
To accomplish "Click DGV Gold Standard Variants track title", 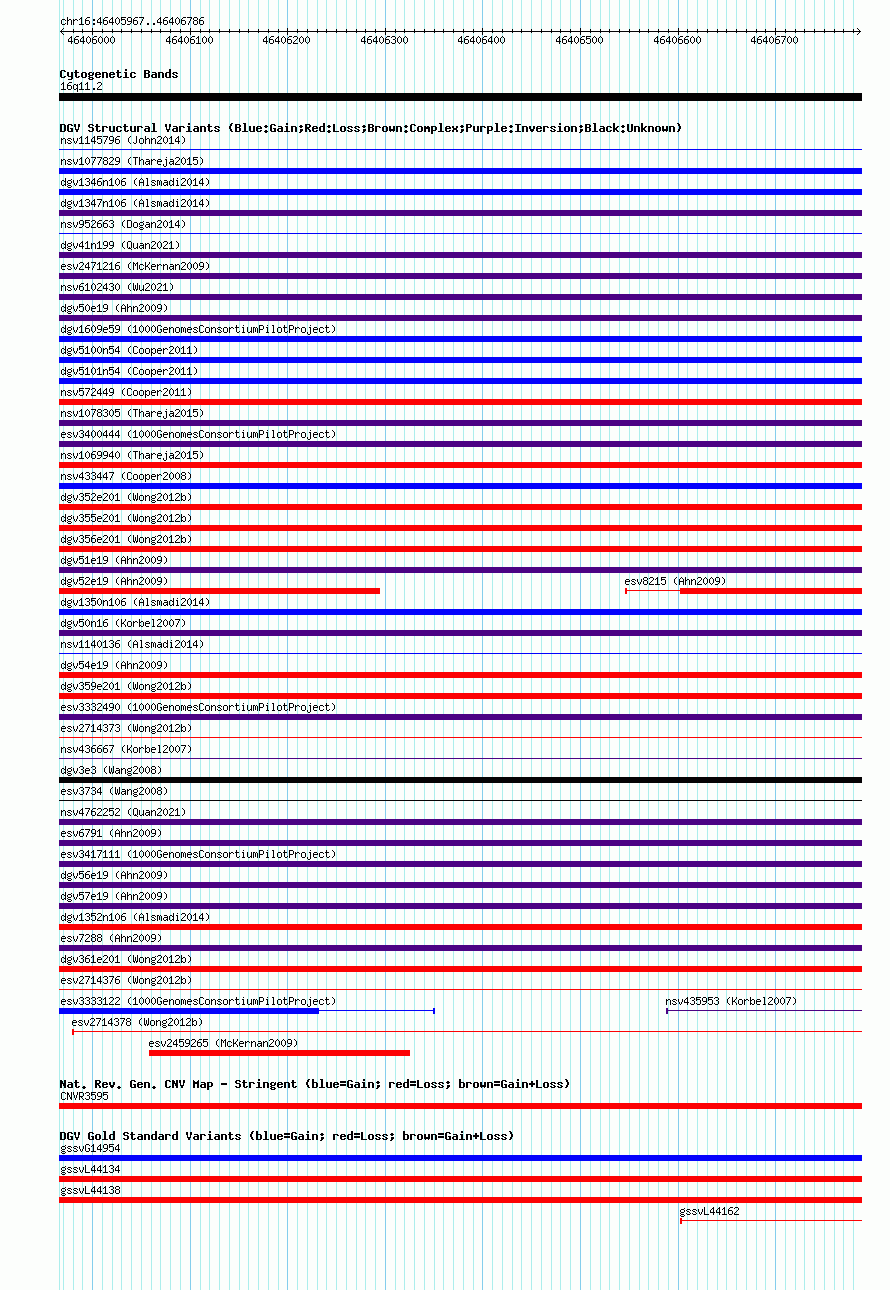I will click(287, 1136).
